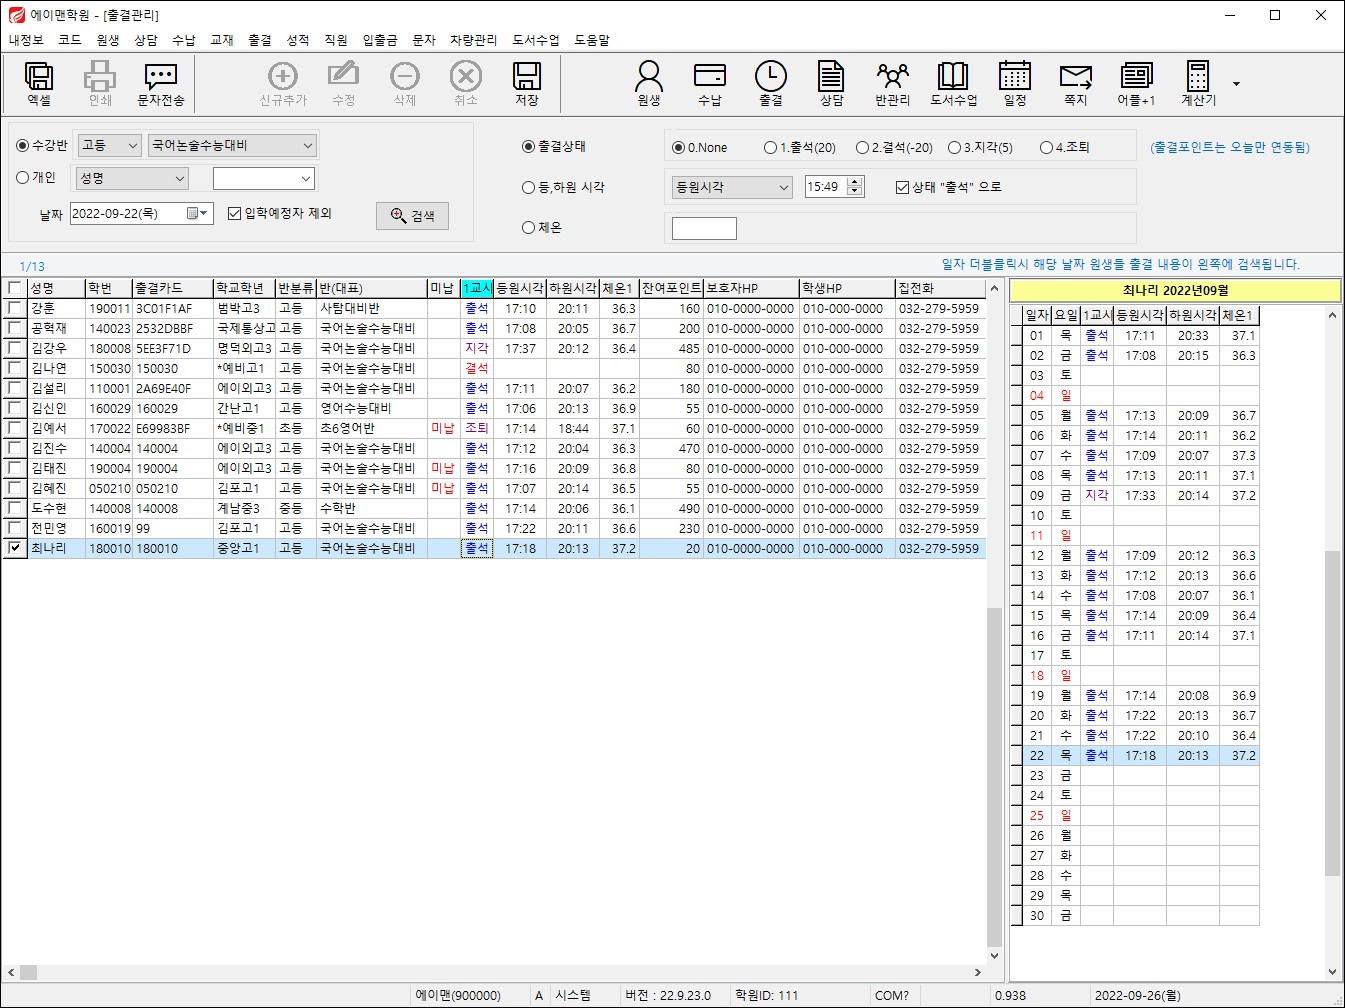Click the 엑셀 export toolbar icon
Image resolution: width=1345 pixels, height=1008 pixels.
pyautogui.click(x=39, y=83)
